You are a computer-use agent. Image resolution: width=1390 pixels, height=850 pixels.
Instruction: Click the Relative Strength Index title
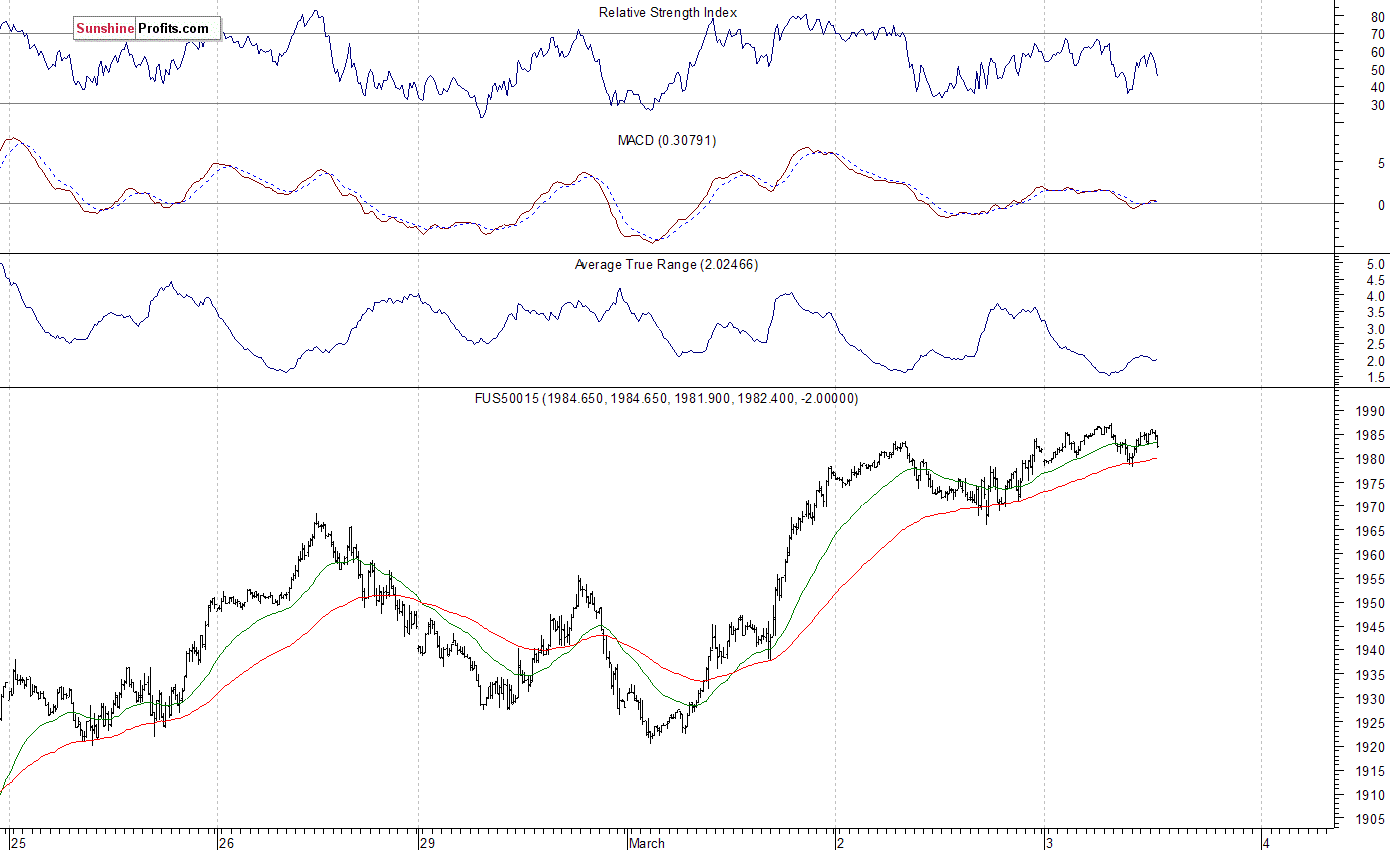[668, 12]
